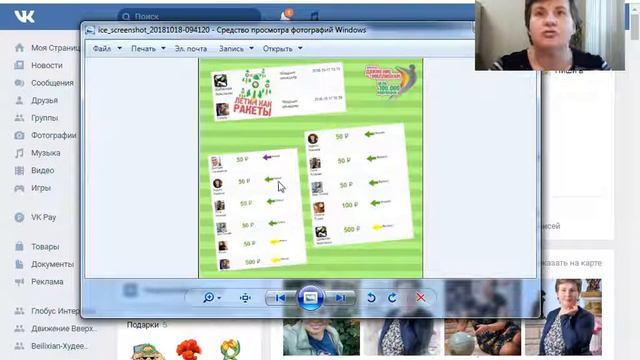Open Открыть menu in photo viewer
The height and width of the screenshot is (360, 640).
[x=278, y=49]
